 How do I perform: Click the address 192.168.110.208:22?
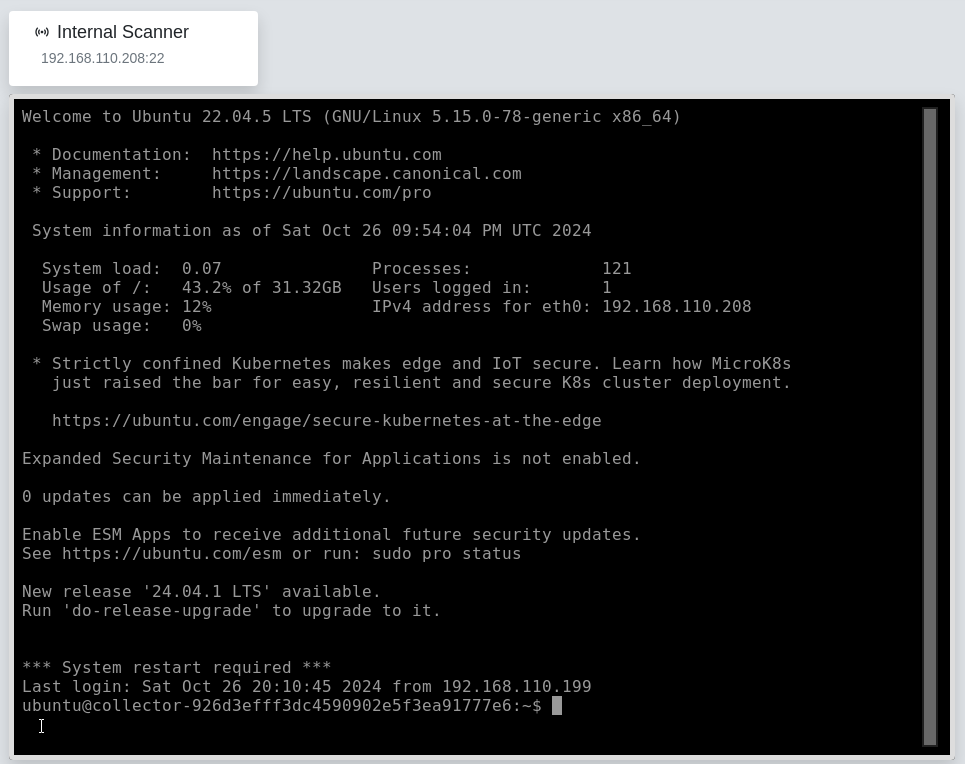(102, 58)
